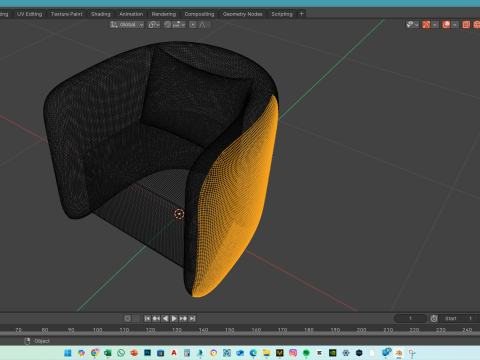Click the current frame number field
Image resolution: width=480 pixels, height=360 pixels.
[x=411, y=319]
